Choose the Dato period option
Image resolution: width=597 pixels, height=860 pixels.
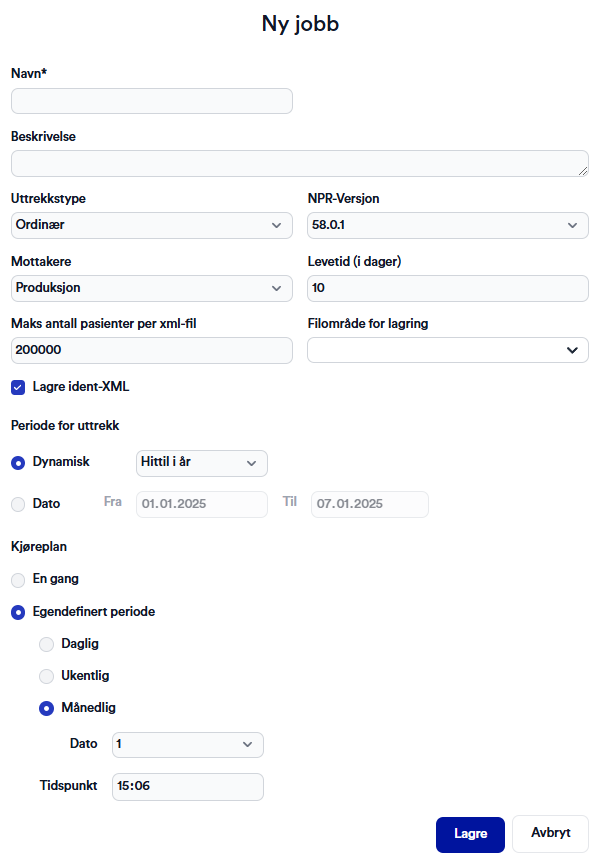[16, 503]
